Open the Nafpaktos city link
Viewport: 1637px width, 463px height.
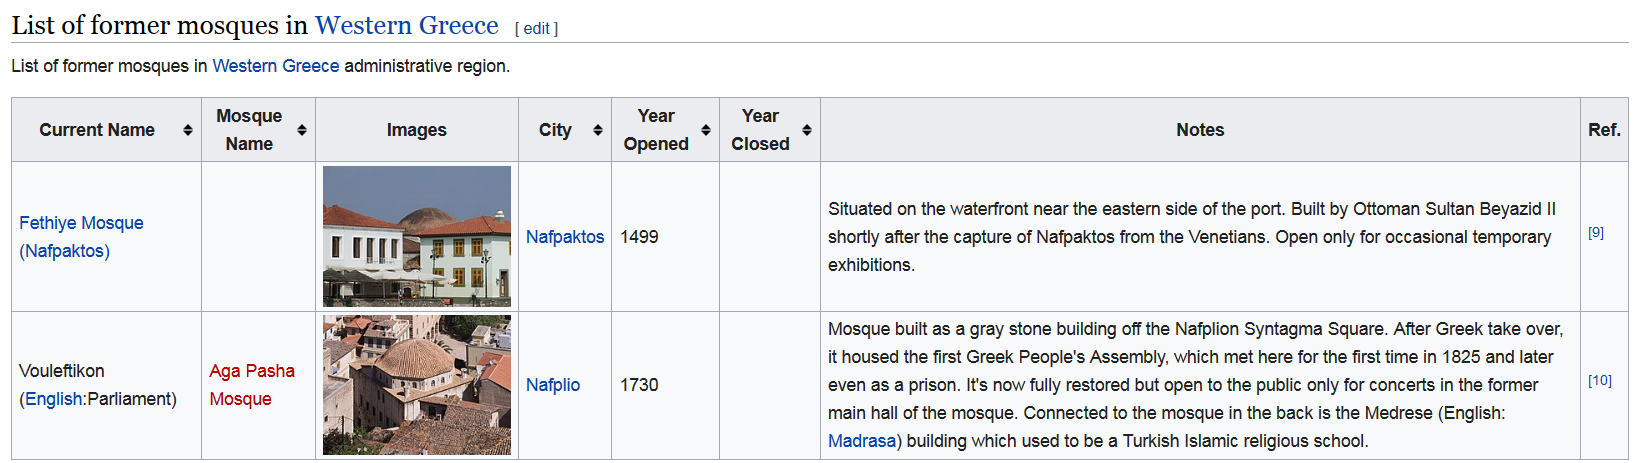coord(565,237)
